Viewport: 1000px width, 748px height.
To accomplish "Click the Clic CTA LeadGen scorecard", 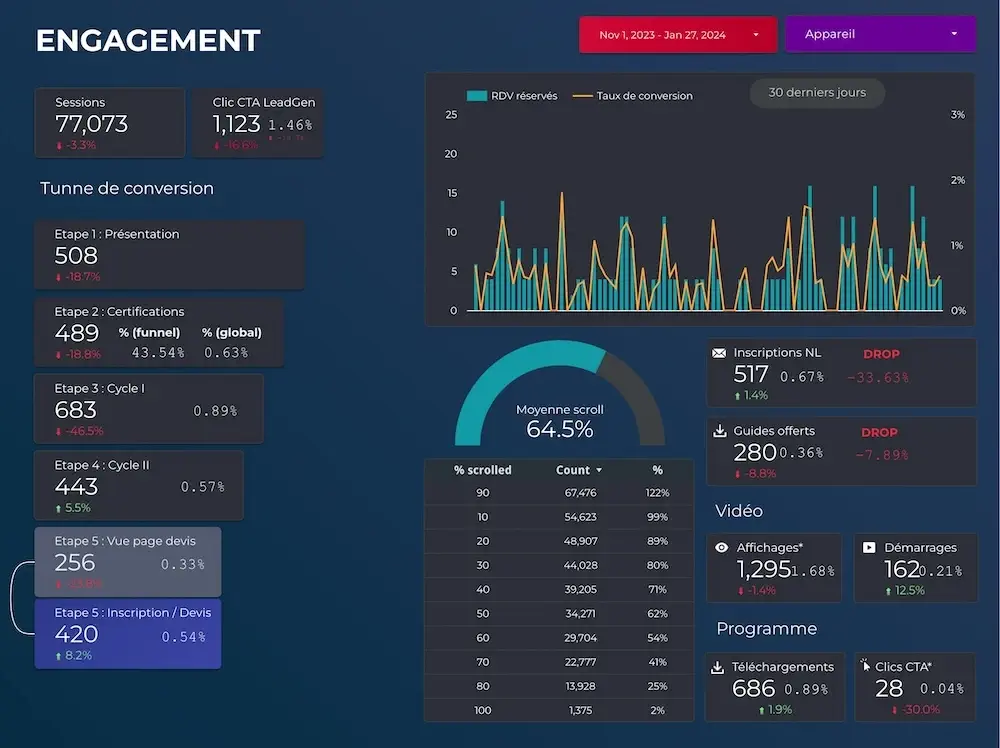I will (x=258, y=122).
